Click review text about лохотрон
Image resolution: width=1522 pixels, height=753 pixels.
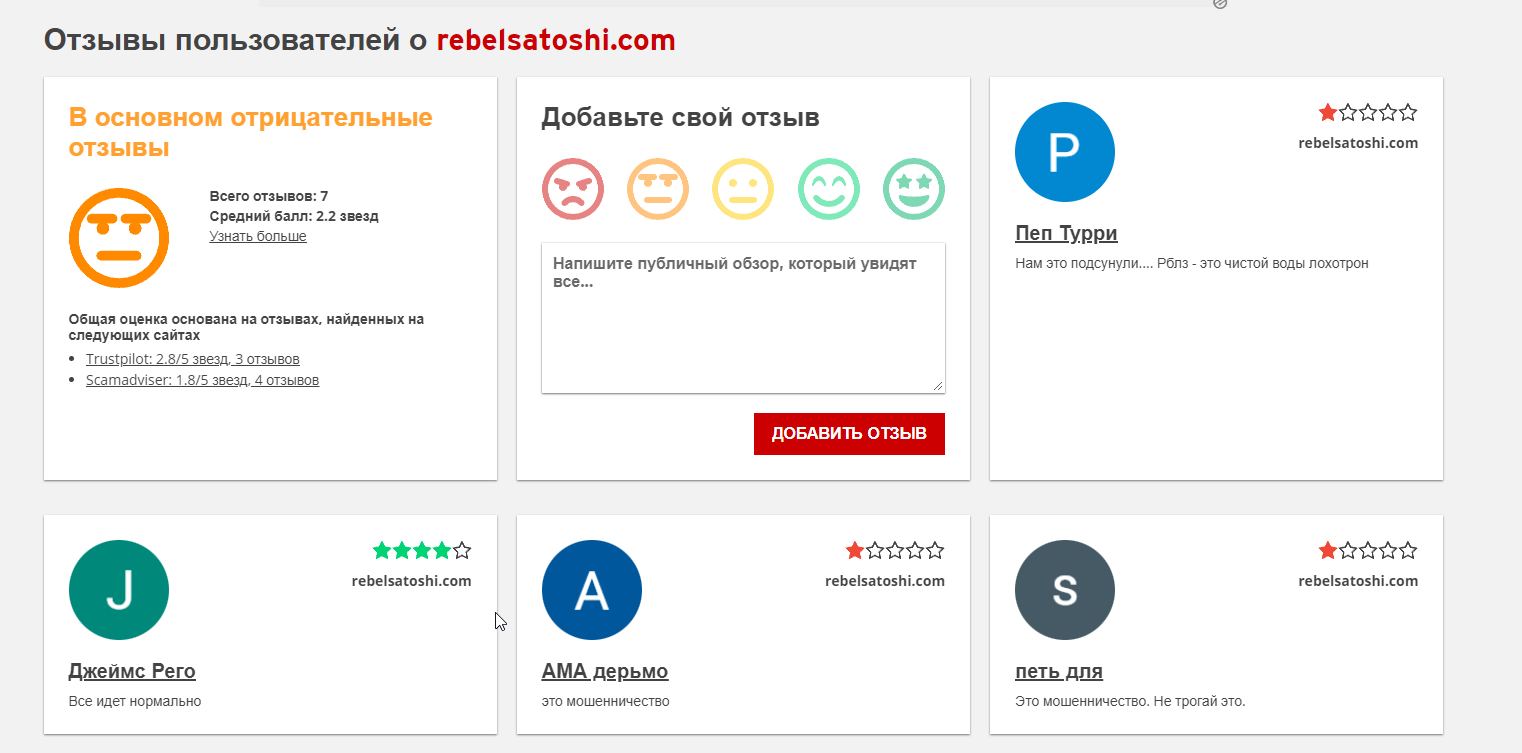click(1192, 263)
